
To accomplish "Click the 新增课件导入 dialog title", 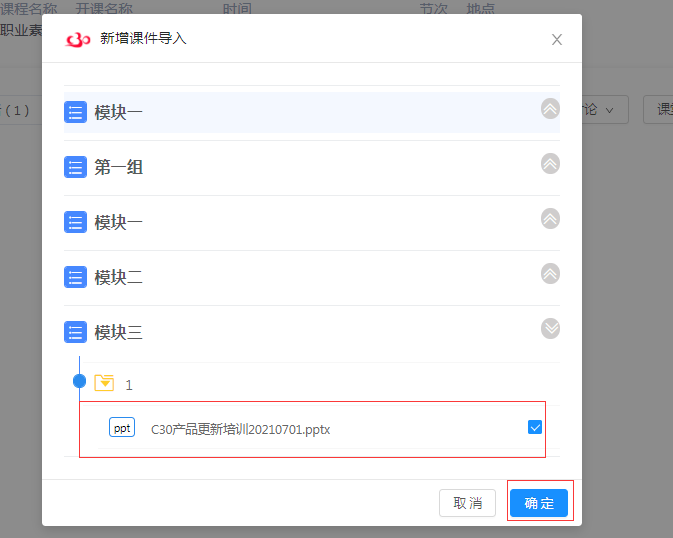I will (x=143, y=39).
